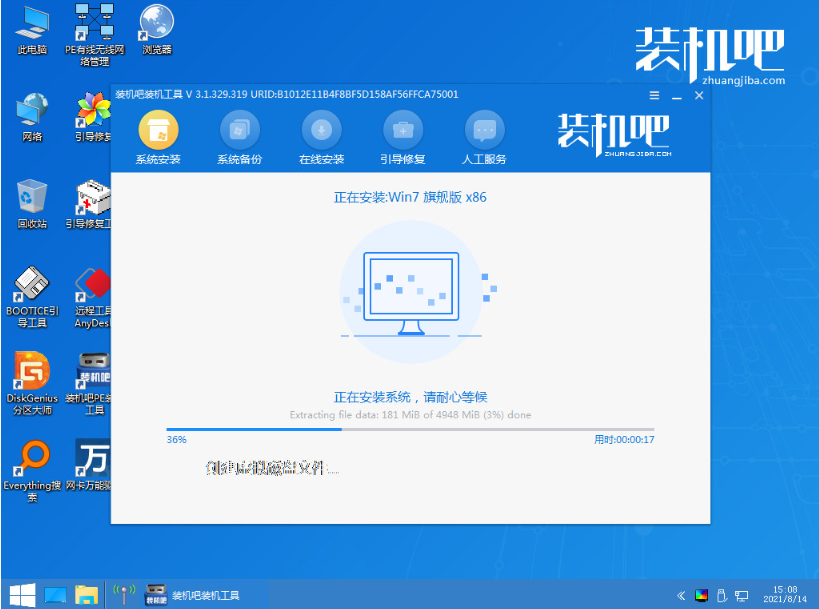This screenshot has height=609, width=819.
Task: Click the network tray icon
Action: (742, 595)
